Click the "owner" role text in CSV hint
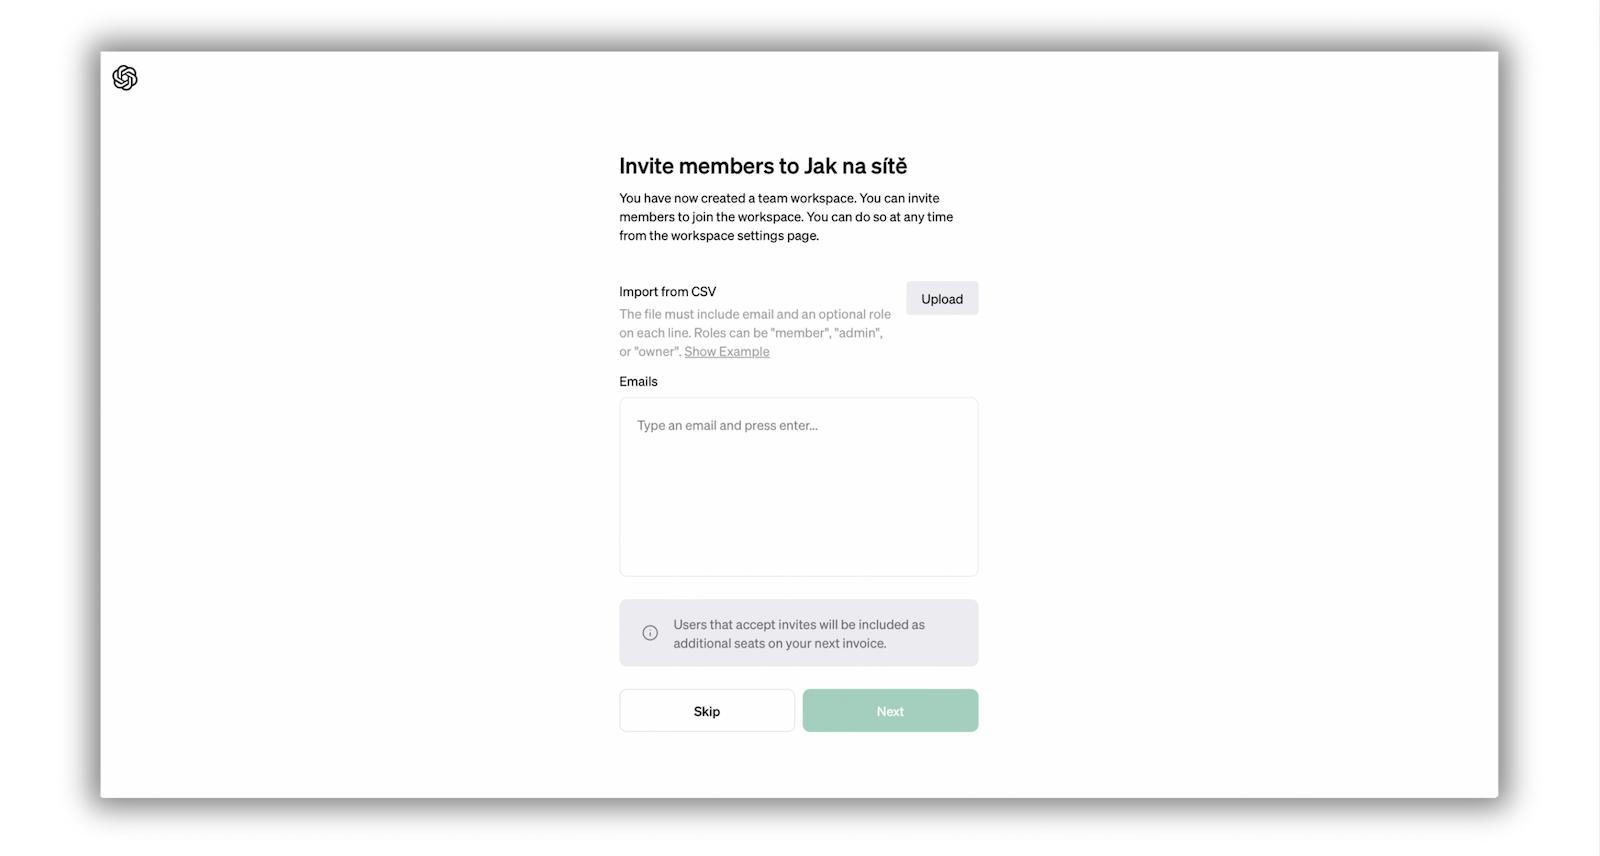 (x=656, y=352)
